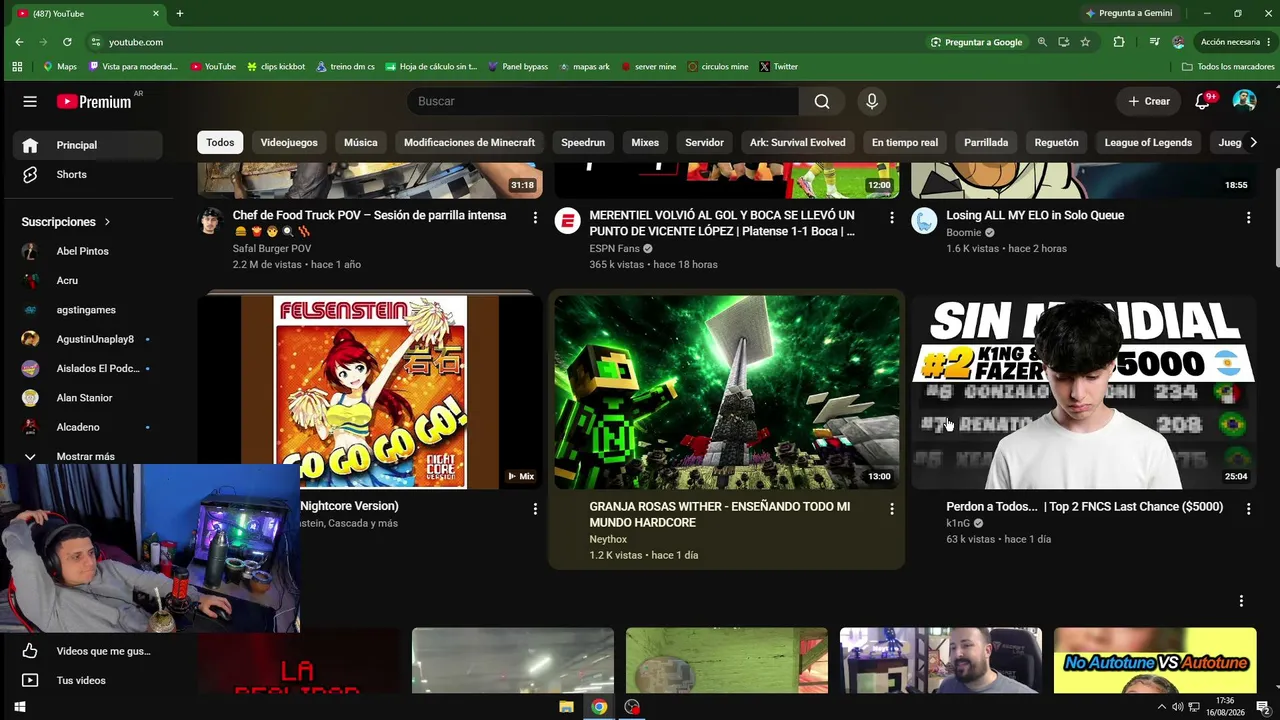Open the GRANJA ROSAS WITHER thumbnail
The height and width of the screenshot is (720, 1280).
pyautogui.click(x=727, y=392)
